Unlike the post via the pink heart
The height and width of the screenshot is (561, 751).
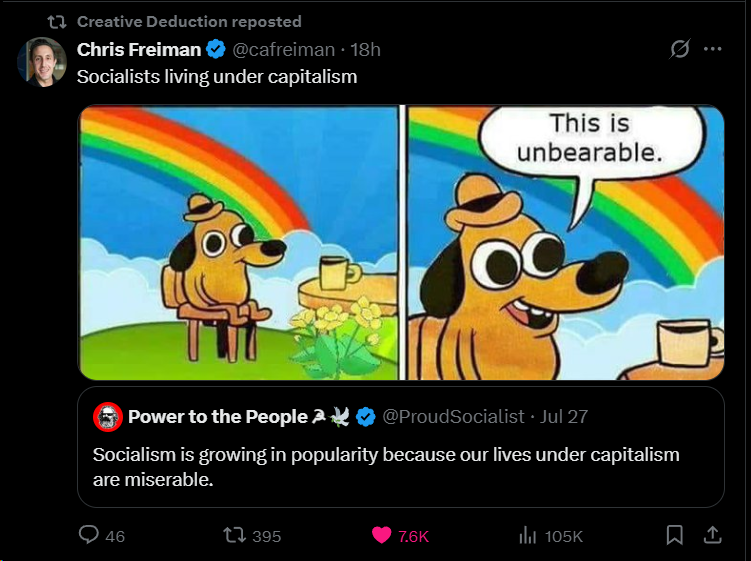pyautogui.click(x=382, y=536)
